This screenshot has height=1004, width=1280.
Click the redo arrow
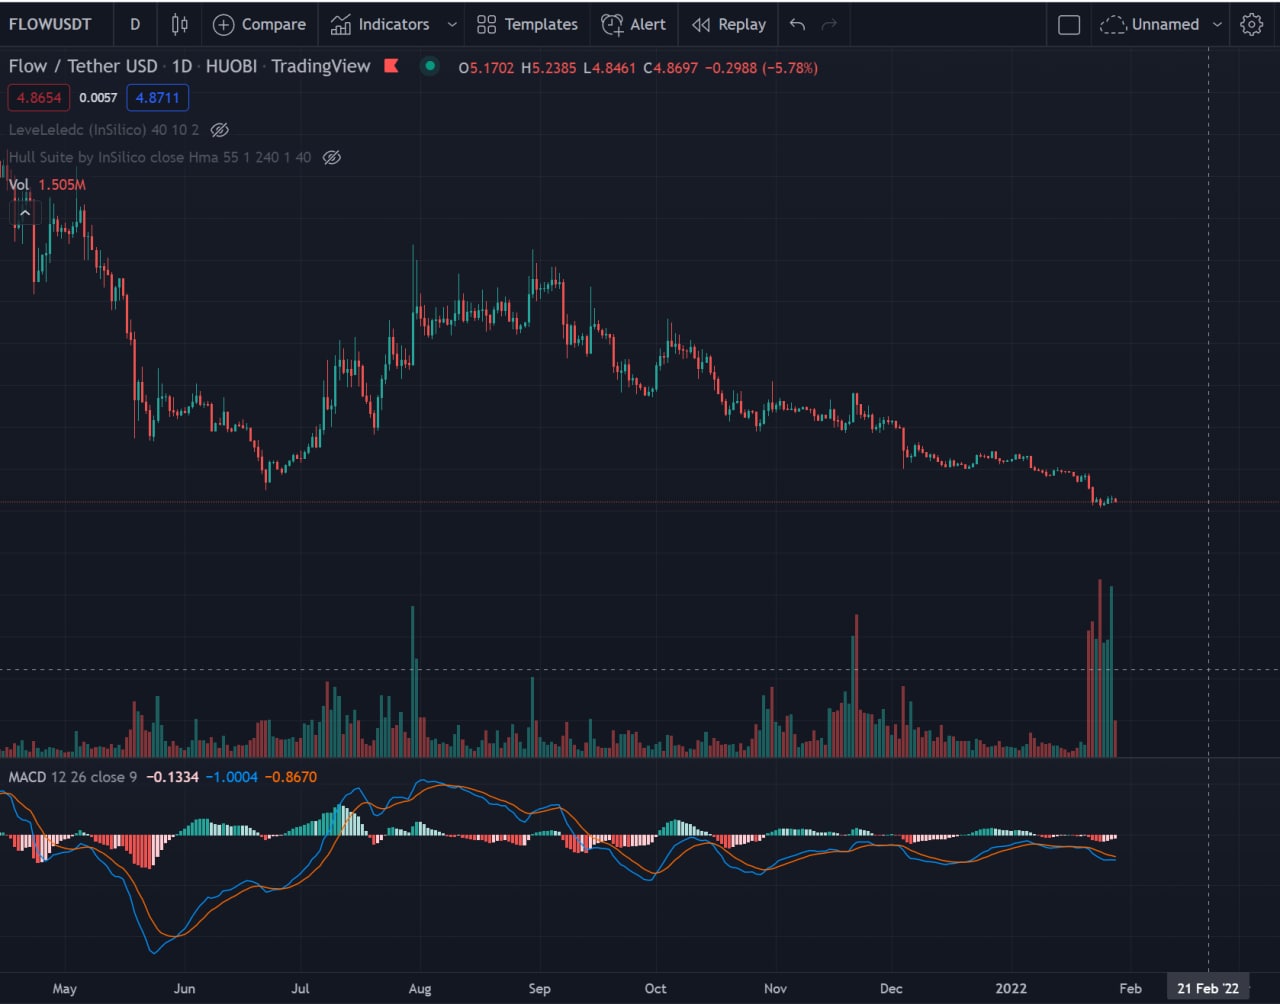(829, 24)
